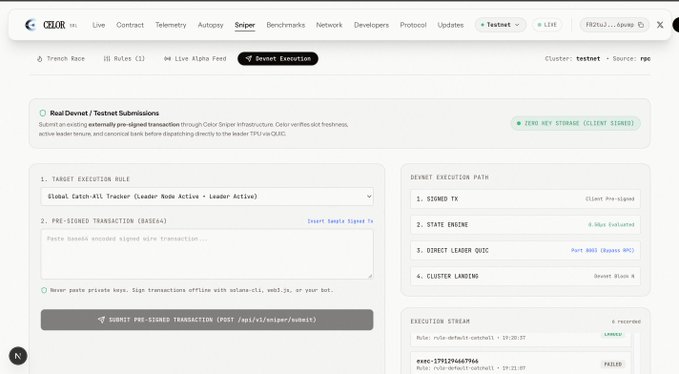Click the Cluster: testnet label
This screenshot has height=374, width=679.
pos(572,59)
